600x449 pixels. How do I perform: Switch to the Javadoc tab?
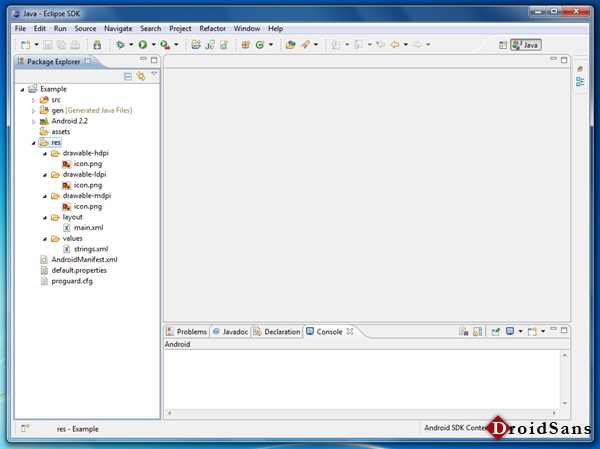(x=230, y=331)
